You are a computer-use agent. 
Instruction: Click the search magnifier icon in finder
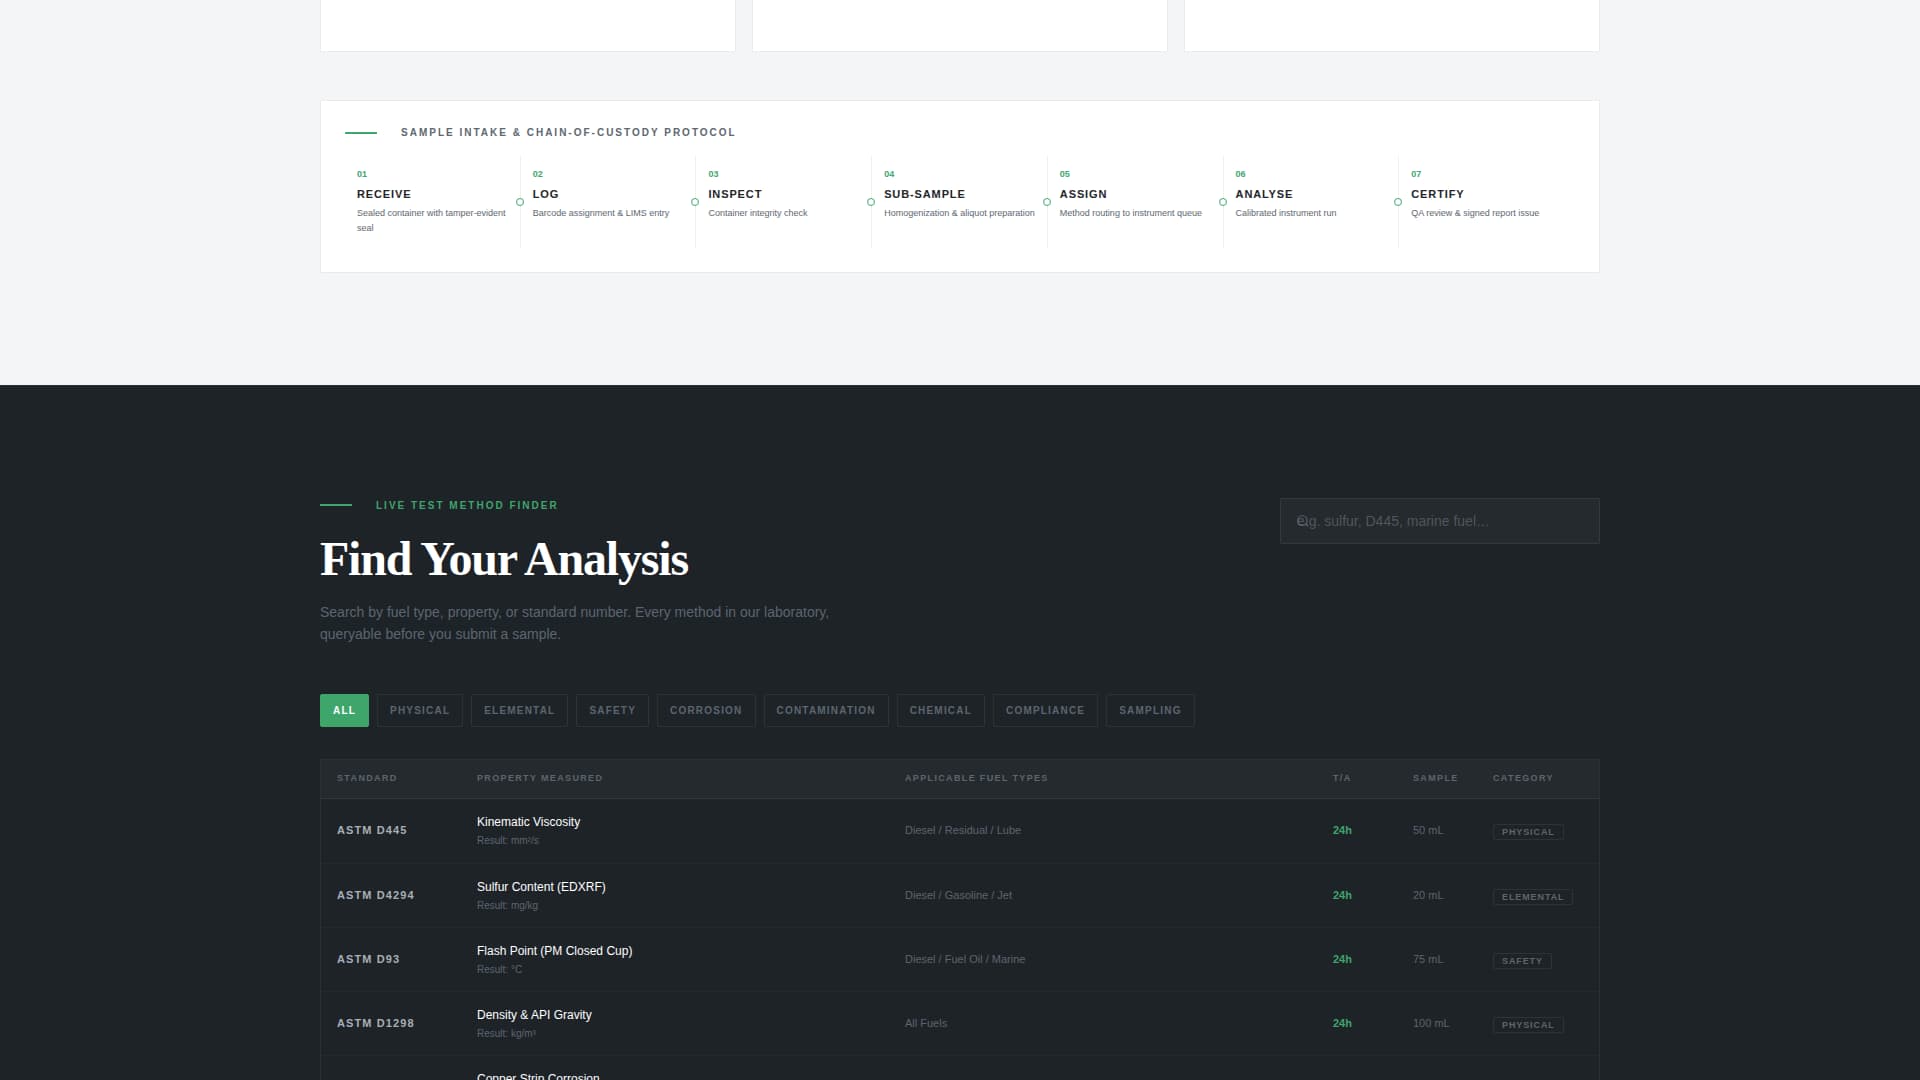click(x=1302, y=521)
